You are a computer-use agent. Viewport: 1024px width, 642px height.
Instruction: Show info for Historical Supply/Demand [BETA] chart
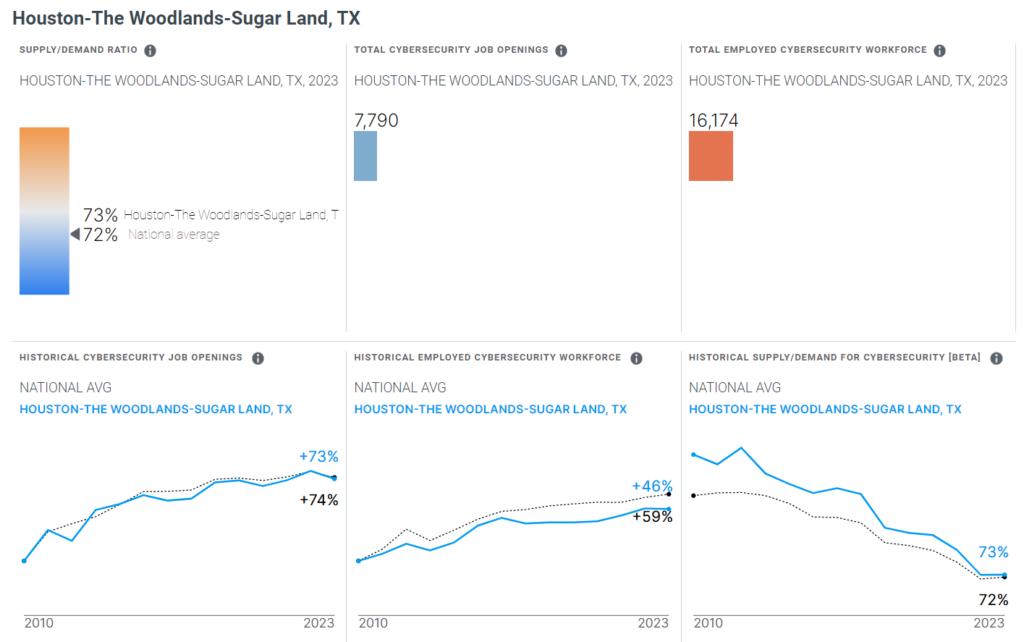pos(996,358)
